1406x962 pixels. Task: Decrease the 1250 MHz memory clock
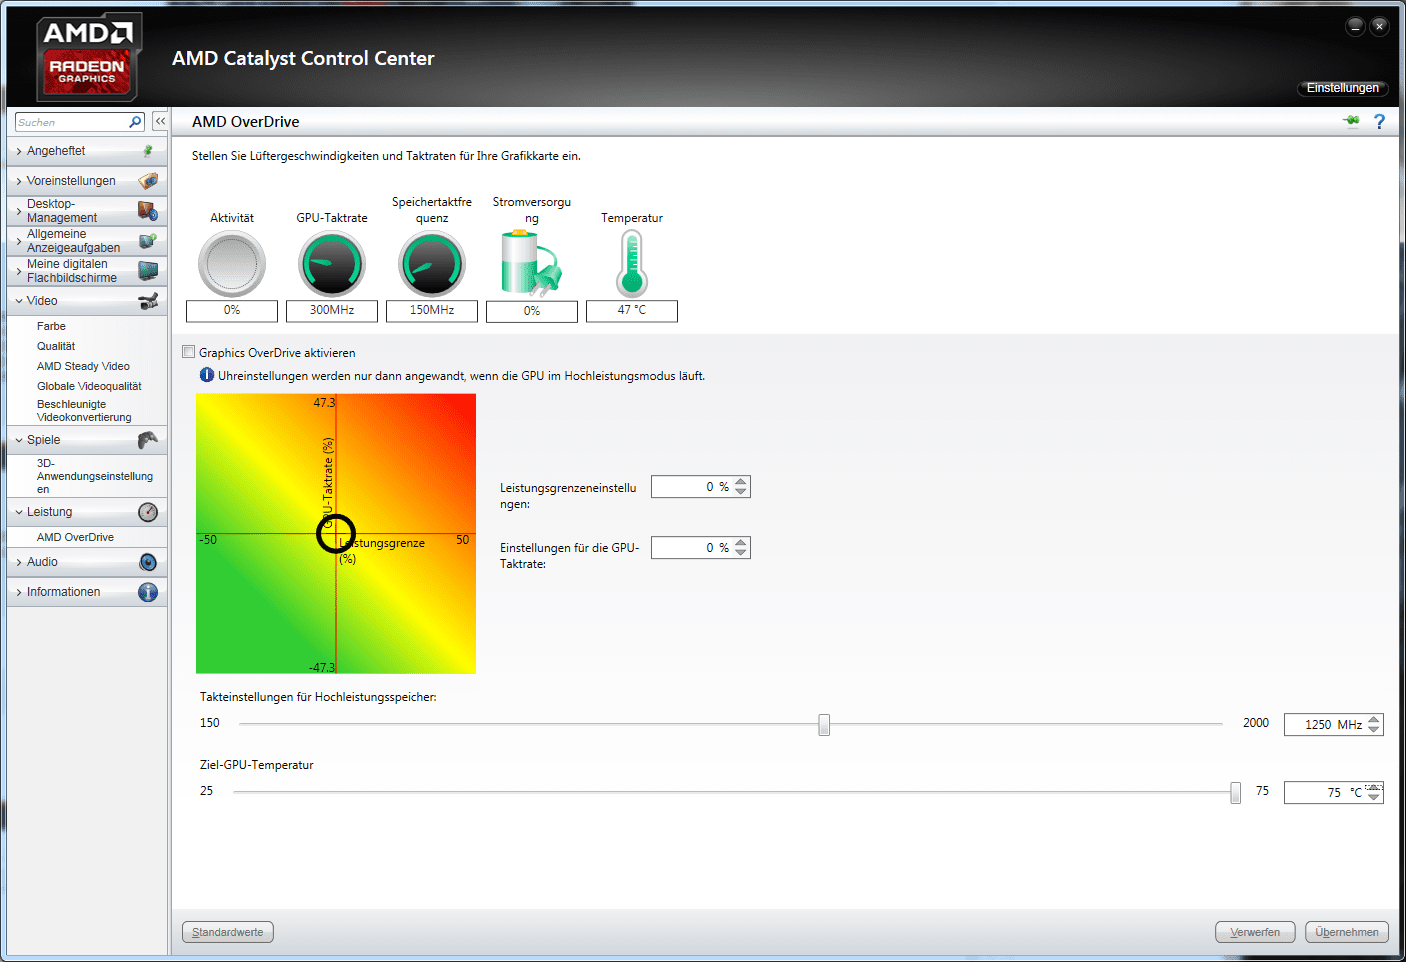coord(1374,730)
